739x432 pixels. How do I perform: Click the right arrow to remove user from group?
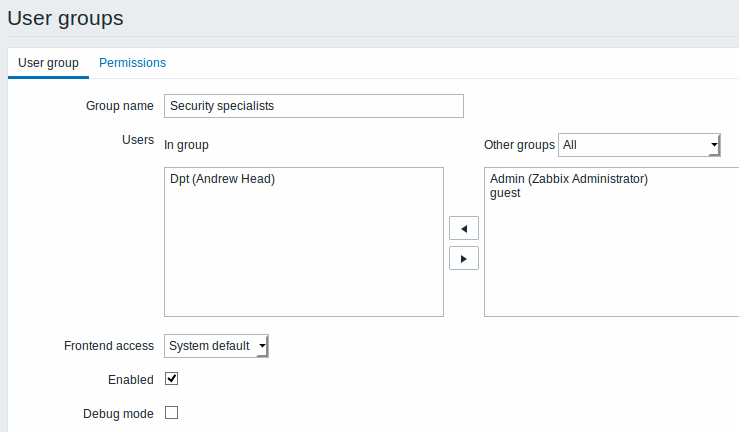tap(463, 258)
